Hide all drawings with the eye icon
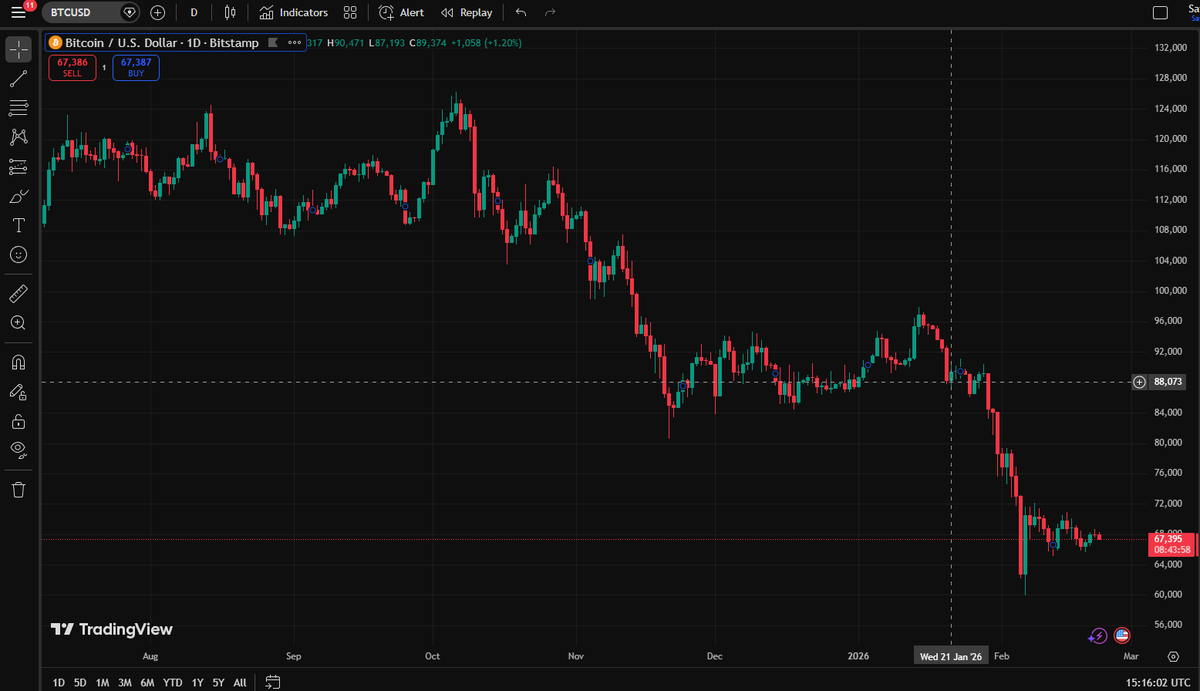Viewport: 1200px width, 691px height. (16, 450)
